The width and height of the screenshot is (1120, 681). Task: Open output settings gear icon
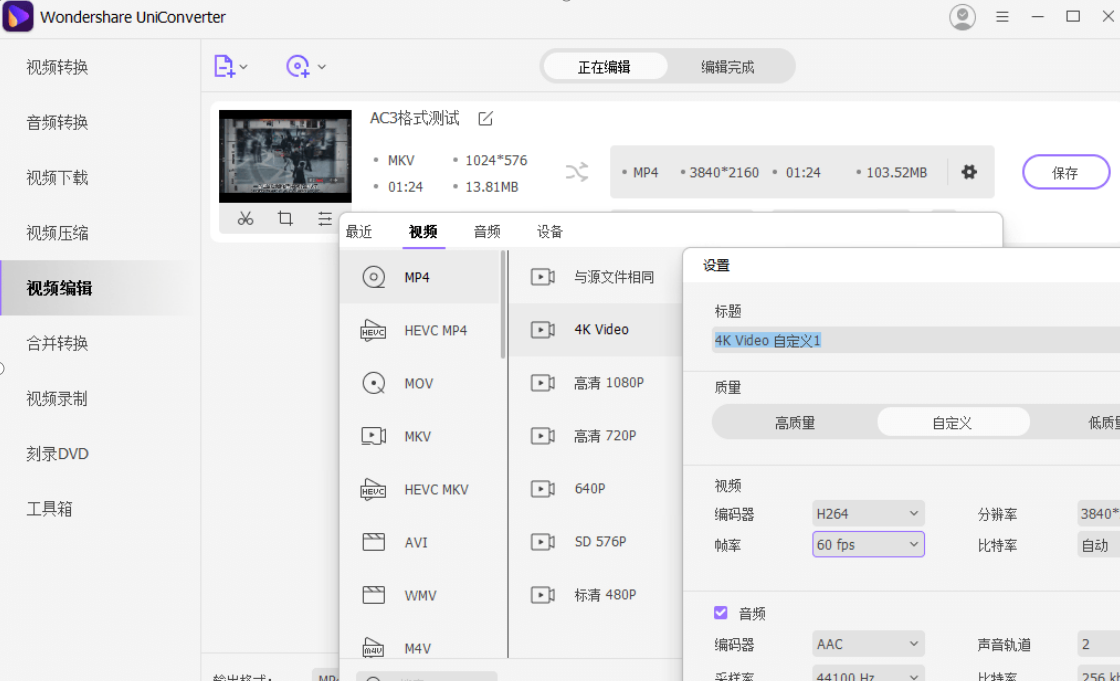969,172
